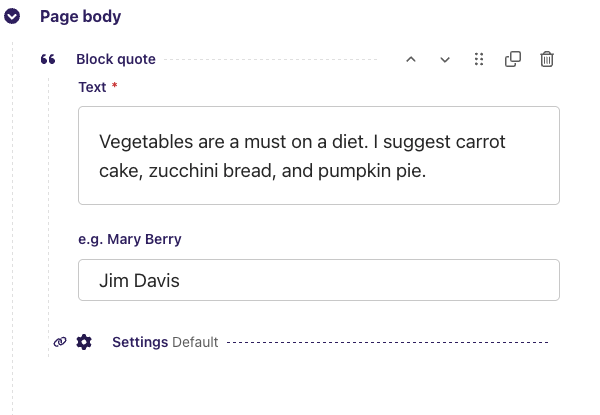
Task: Focus the Jim Davis attribution field
Action: coord(319,280)
